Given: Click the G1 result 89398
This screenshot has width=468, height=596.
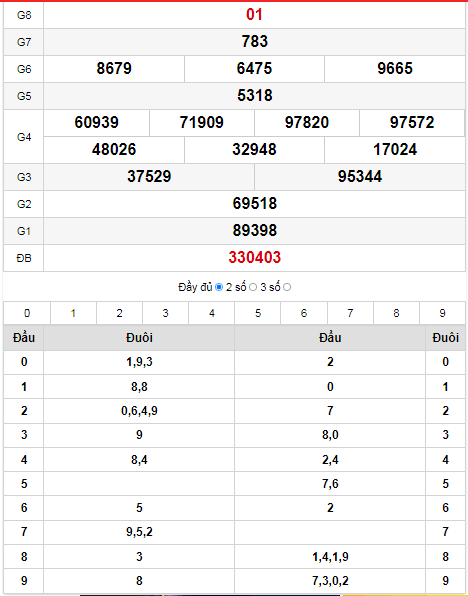Looking at the screenshot, I should pyautogui.click(x=255, y=231).
